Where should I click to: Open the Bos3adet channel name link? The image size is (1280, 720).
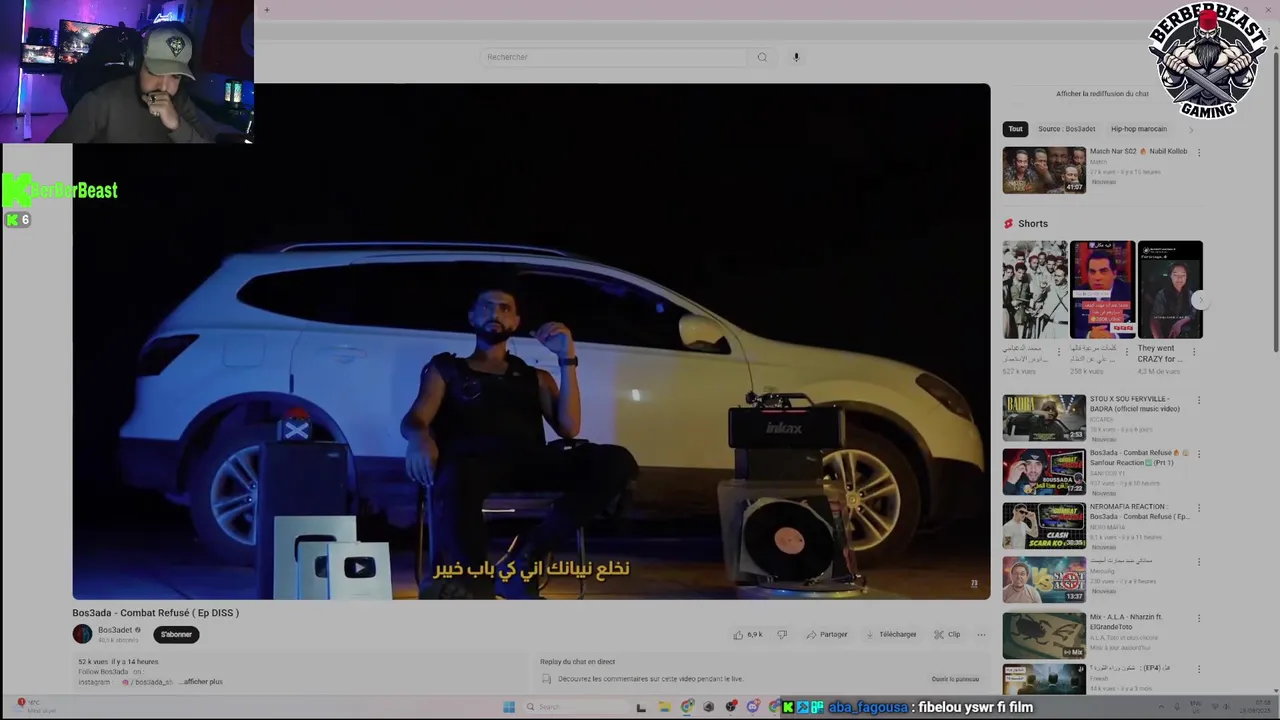point(115,630)
